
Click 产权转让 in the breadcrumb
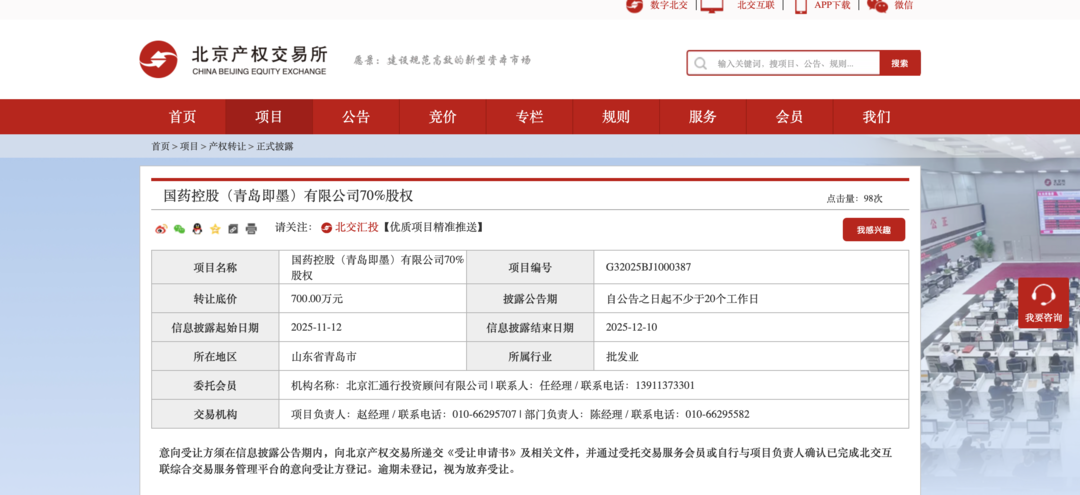coord(227,147)
